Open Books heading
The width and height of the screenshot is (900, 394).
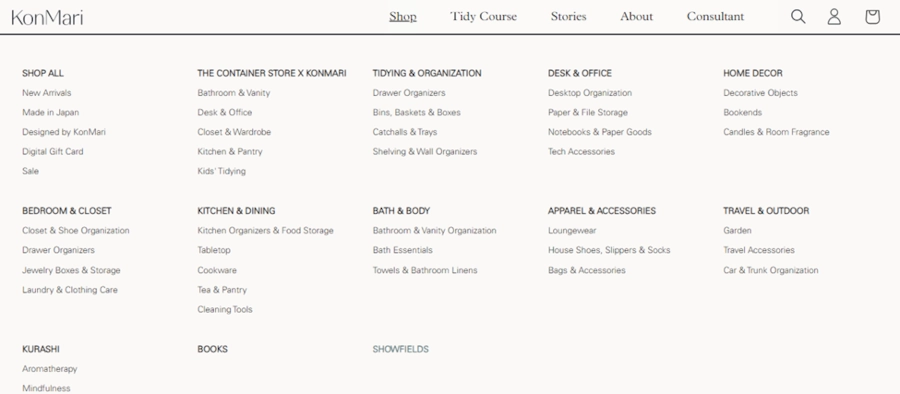[x=212, y=349]
